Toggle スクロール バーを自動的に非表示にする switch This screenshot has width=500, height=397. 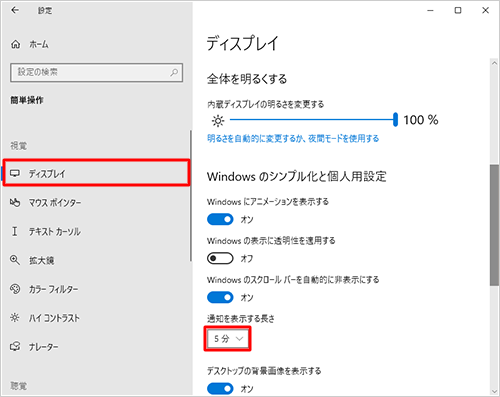[x=220, y=297]
